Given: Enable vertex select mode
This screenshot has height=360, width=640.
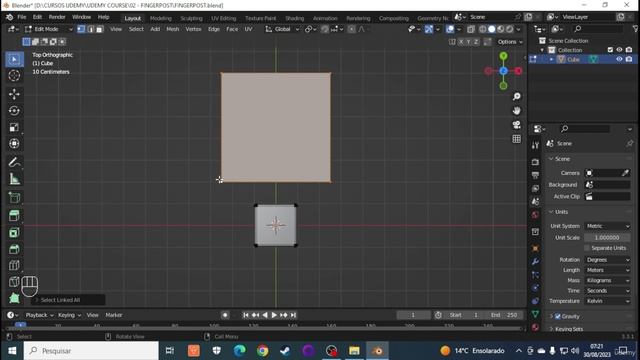Looking at the screenshot, I should (81, 29).
